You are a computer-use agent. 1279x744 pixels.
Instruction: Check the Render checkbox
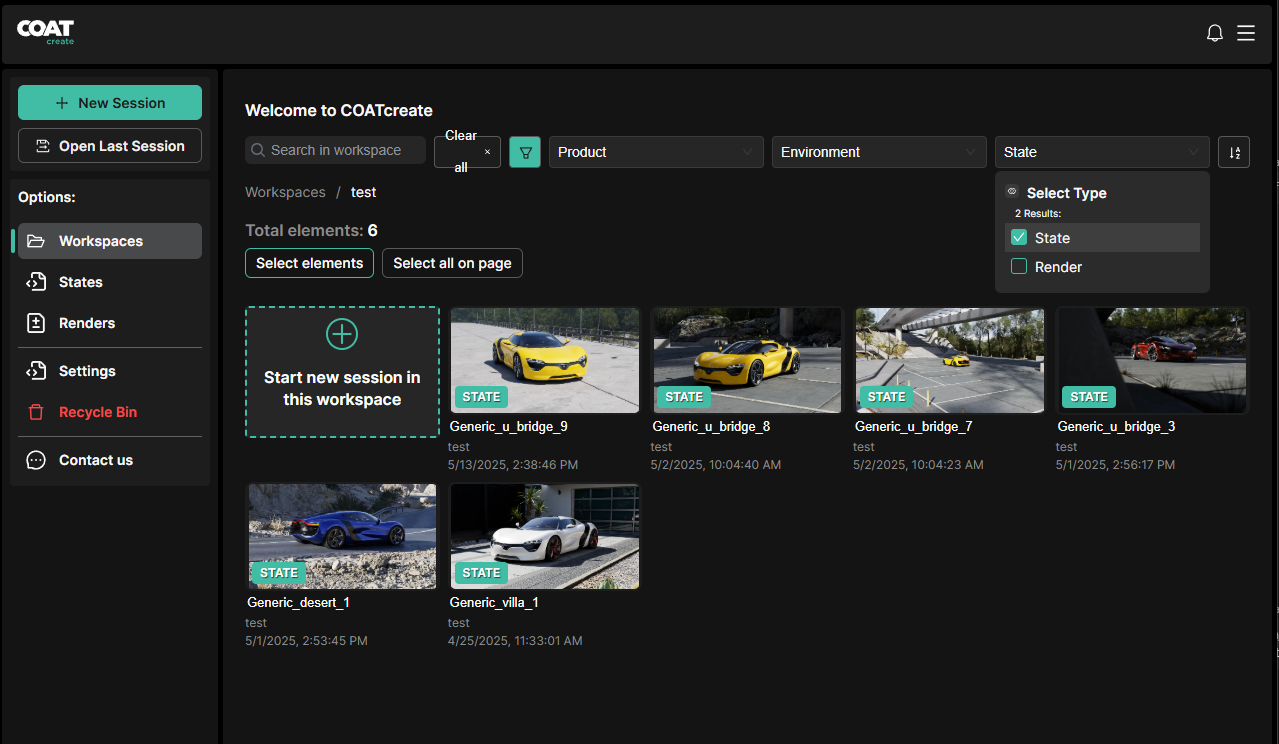pyautogui.click(x=1019, y=267)
